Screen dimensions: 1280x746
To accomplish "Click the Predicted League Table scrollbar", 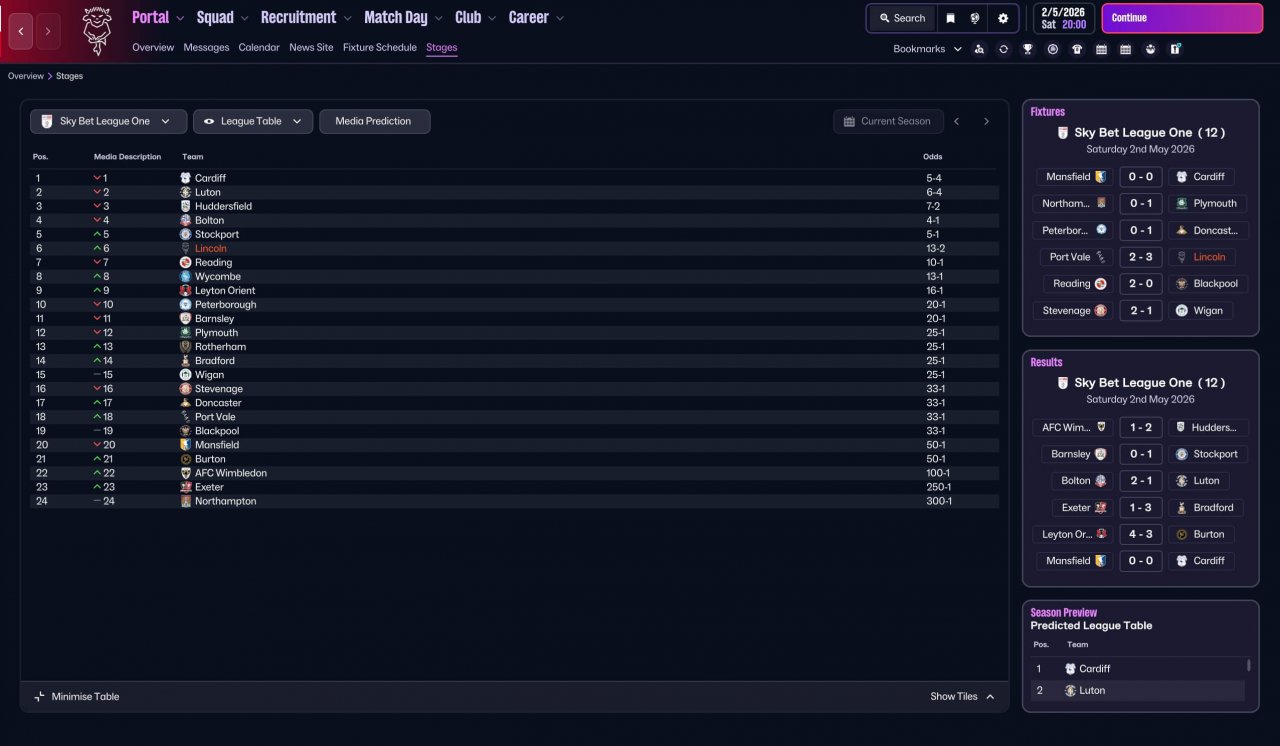I will click(1248, 665).
